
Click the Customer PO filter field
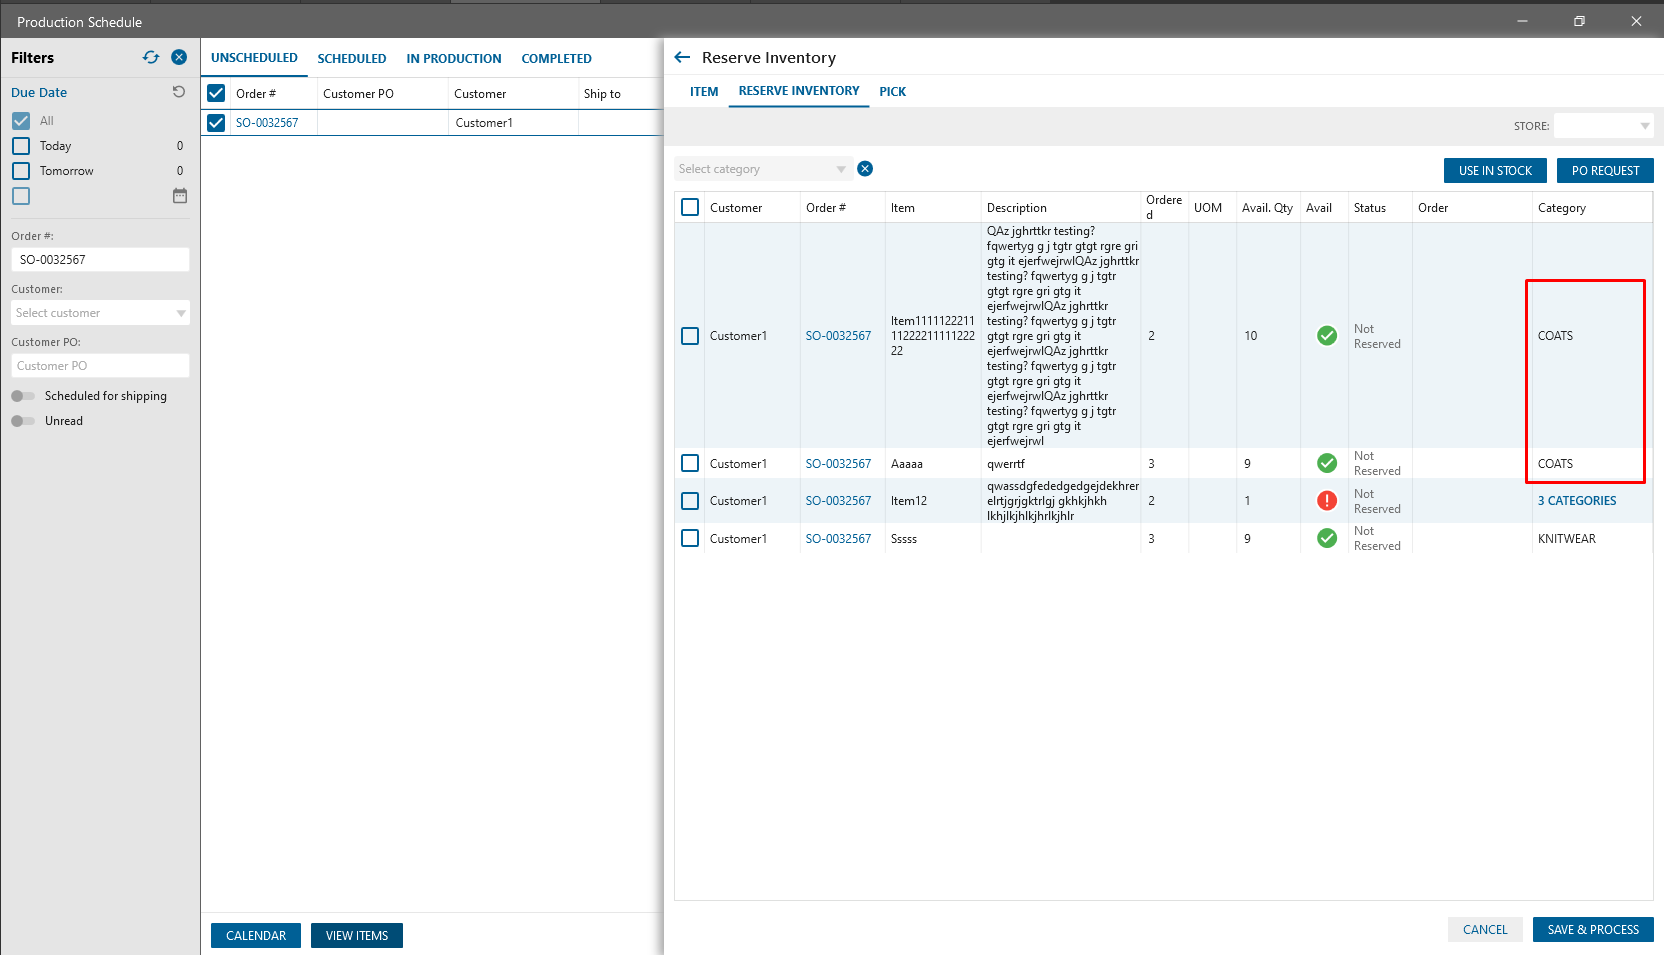coord(100,366)
